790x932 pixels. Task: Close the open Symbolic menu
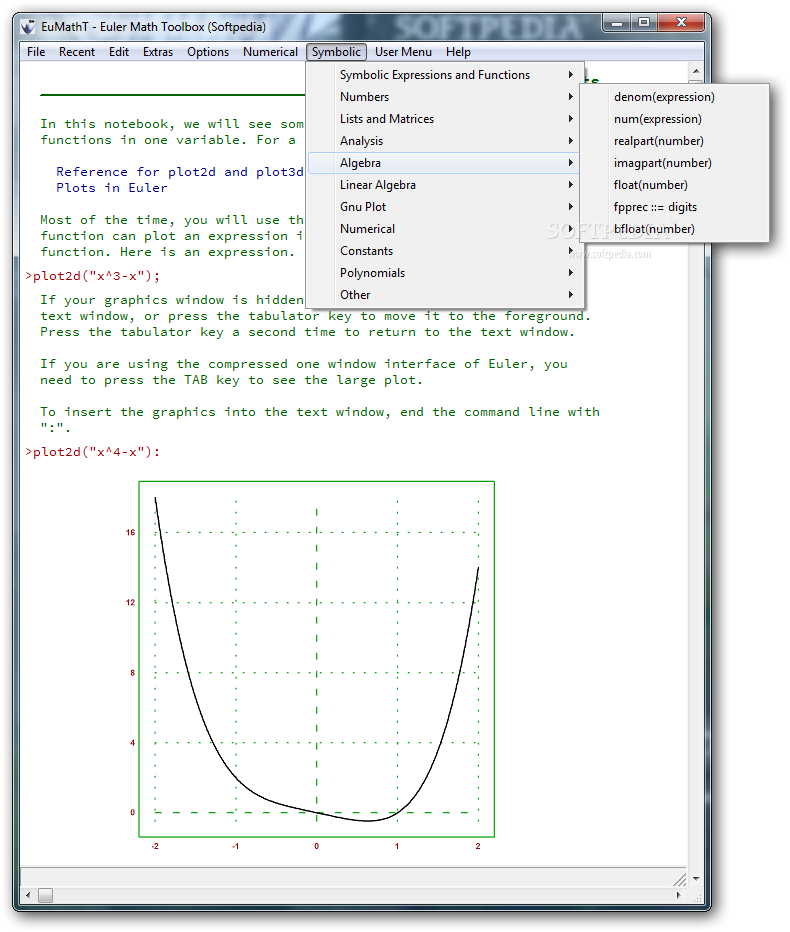(x=336, y=52)
